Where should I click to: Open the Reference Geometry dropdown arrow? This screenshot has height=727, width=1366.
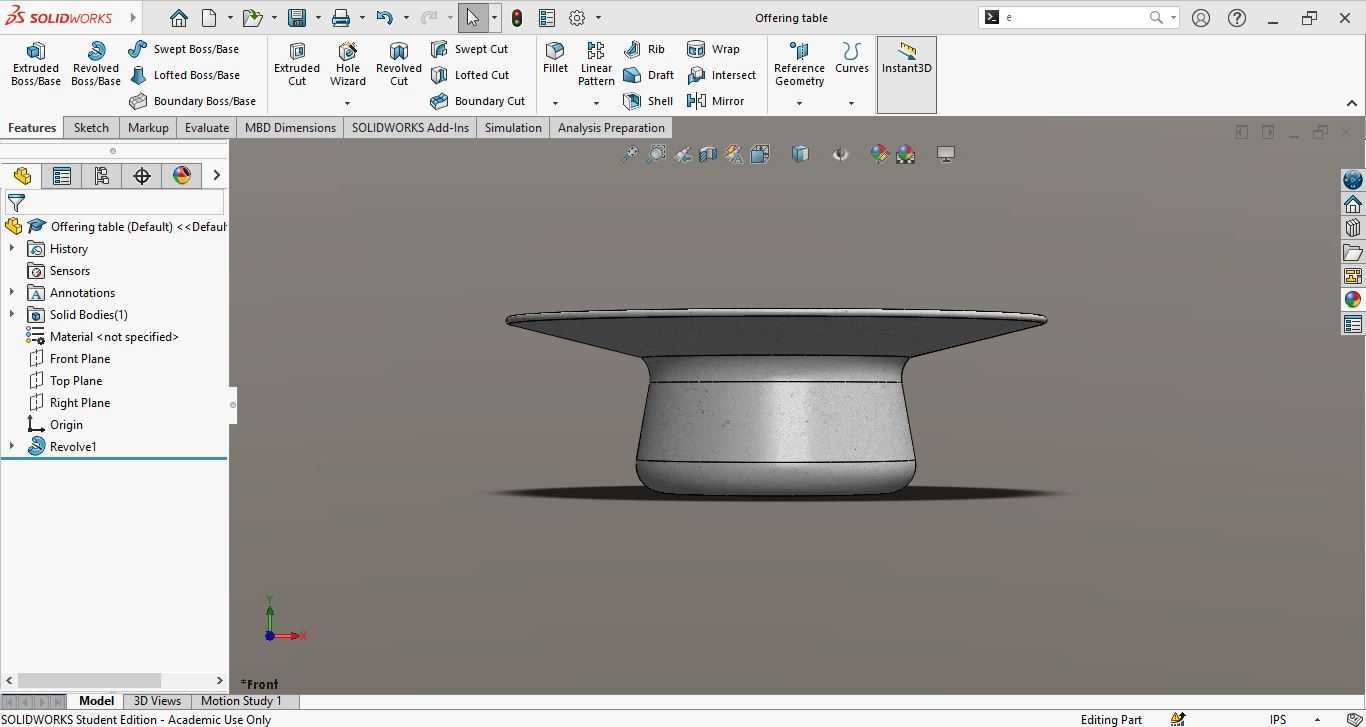click(799, 103)
